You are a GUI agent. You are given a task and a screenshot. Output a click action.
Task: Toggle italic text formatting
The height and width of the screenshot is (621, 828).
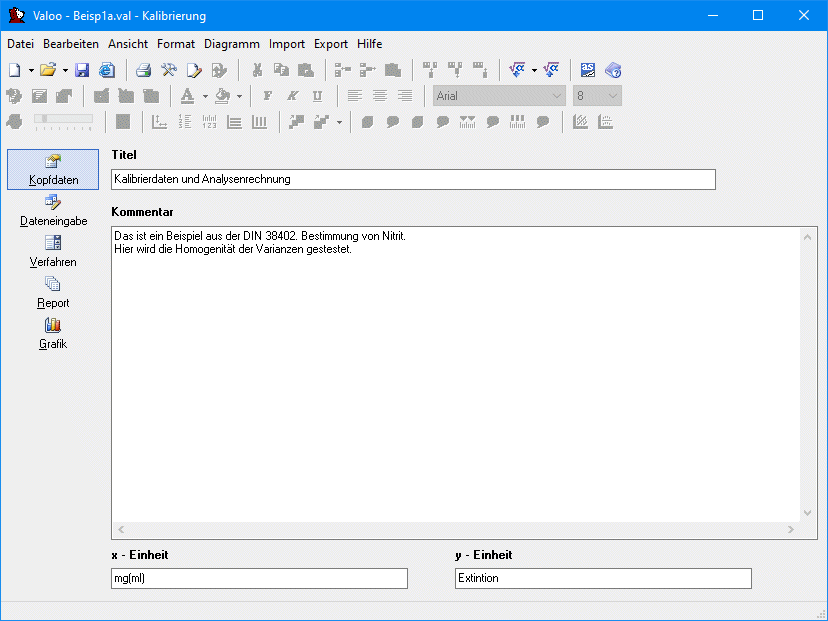(292, 96)
